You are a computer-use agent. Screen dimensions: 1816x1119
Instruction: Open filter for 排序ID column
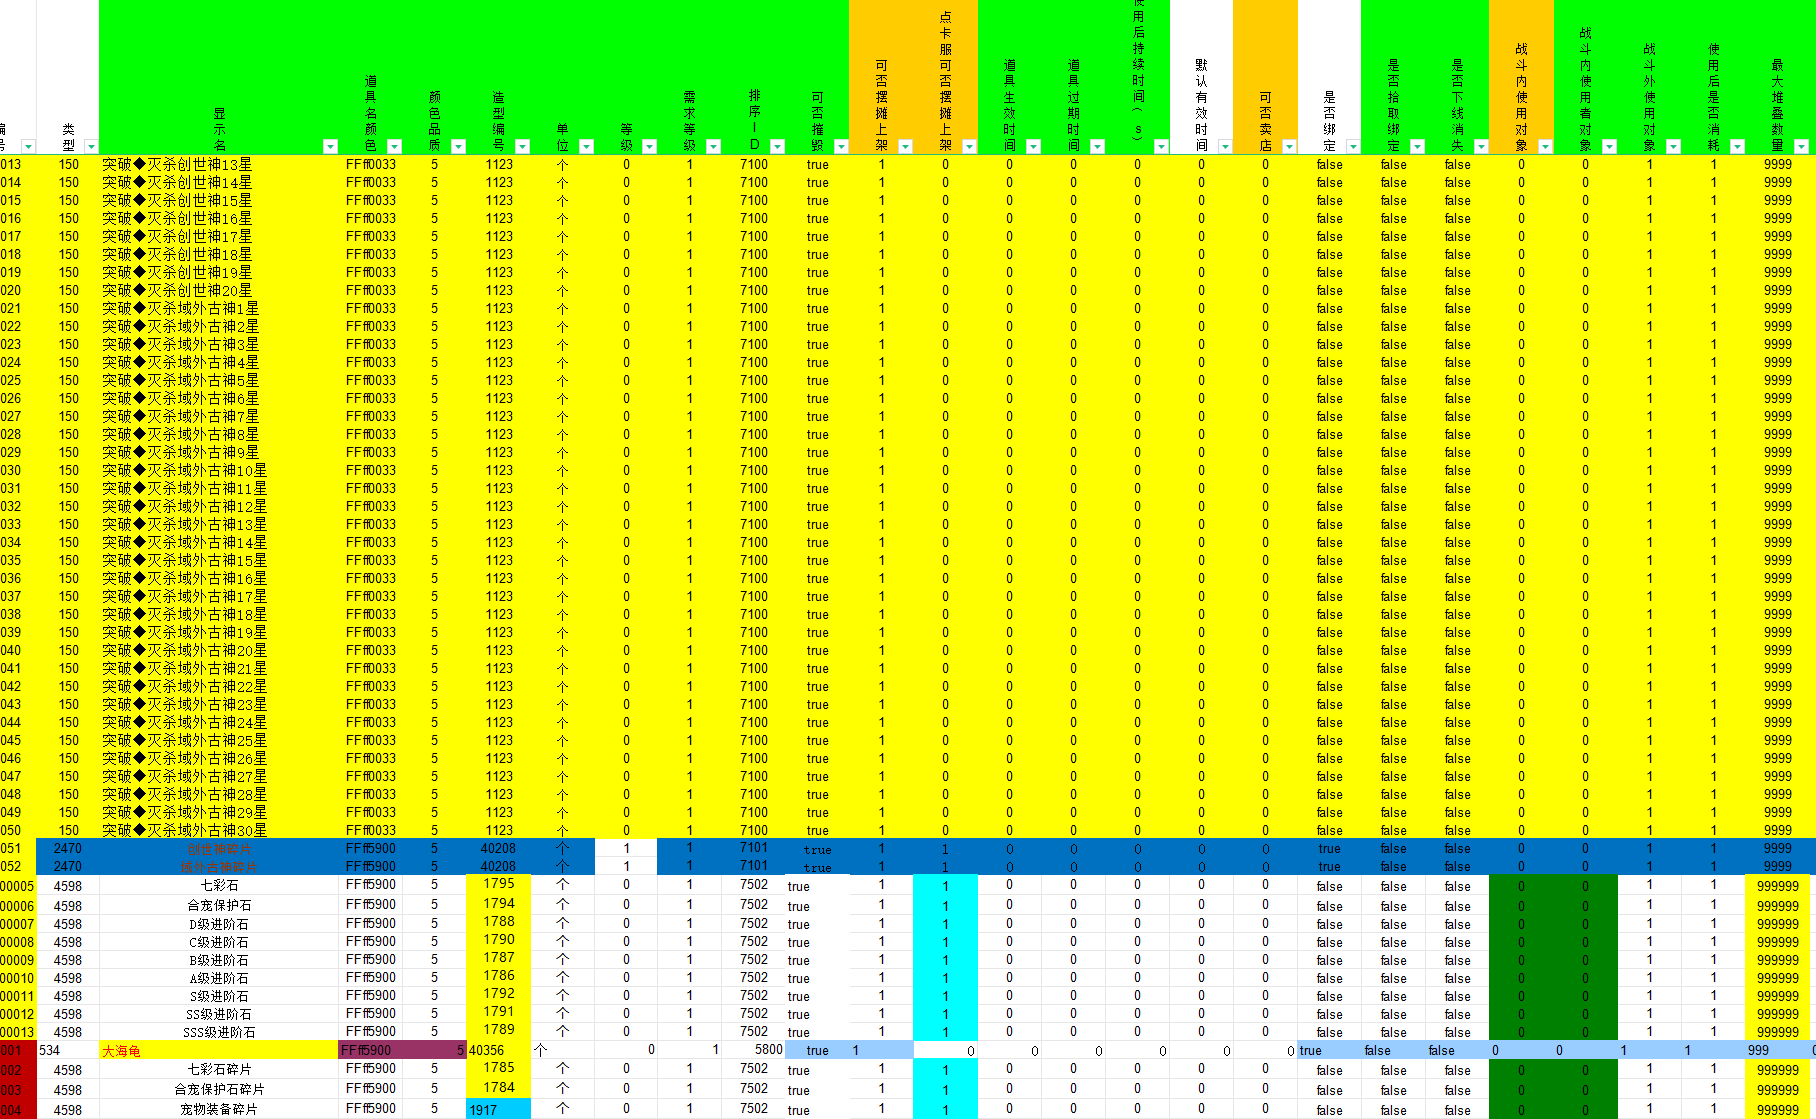pos(777,147)
